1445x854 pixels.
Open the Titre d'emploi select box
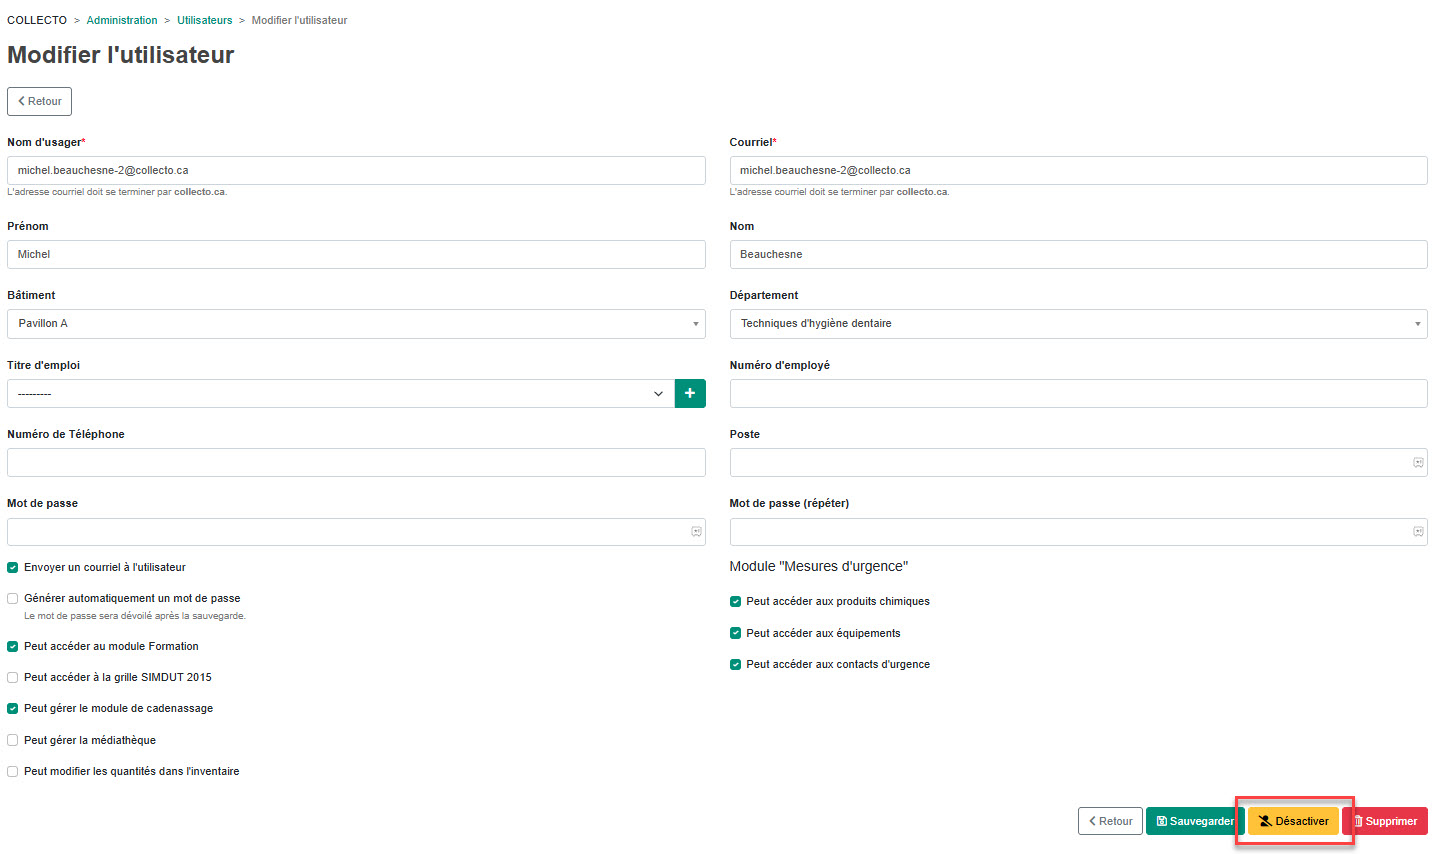340,393
